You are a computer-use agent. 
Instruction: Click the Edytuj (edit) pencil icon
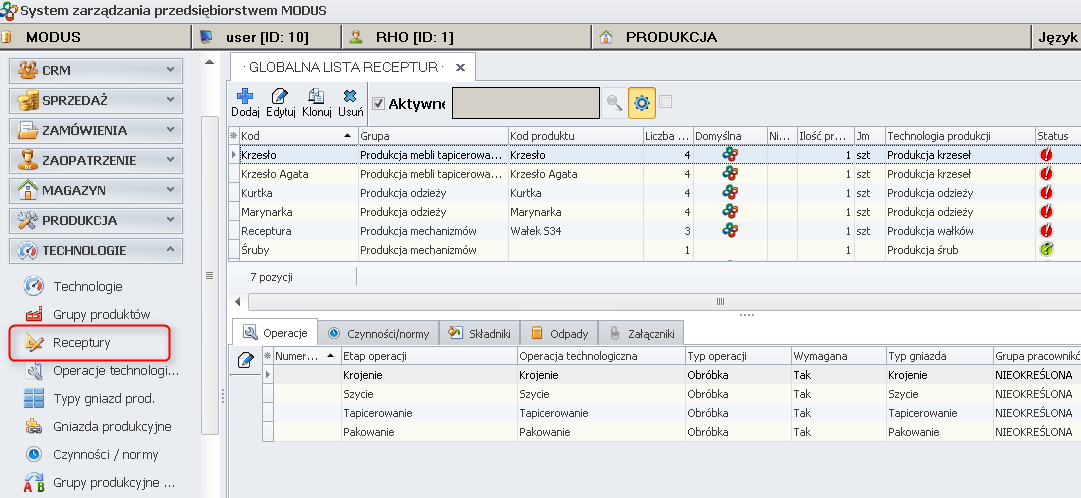280,96
